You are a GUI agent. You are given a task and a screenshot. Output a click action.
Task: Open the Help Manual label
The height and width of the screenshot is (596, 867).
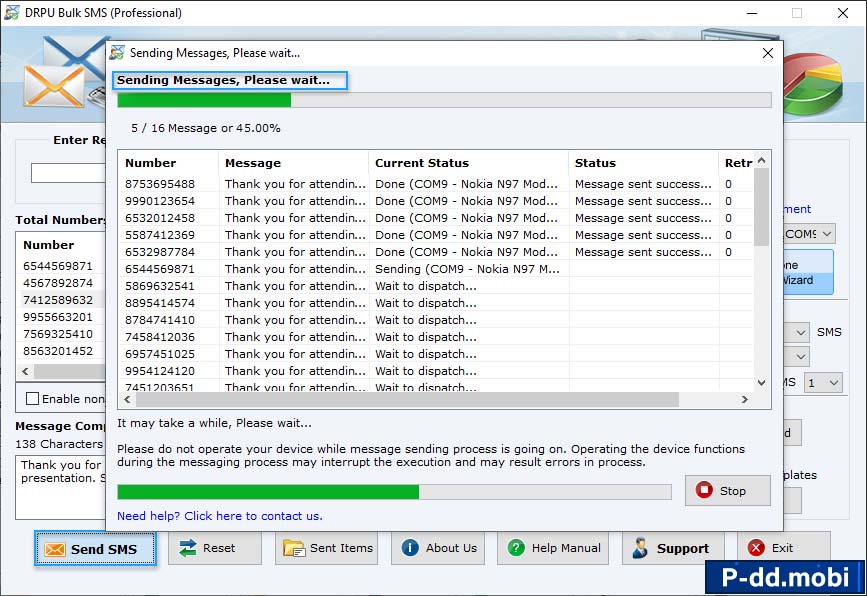pyautogui.click(x=566, y=548)
